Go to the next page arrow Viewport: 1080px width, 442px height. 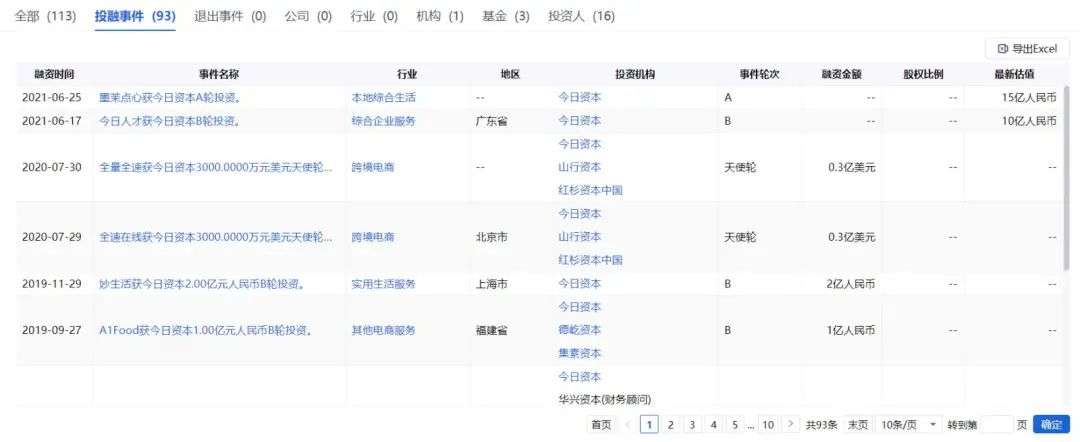coord(791,424)
